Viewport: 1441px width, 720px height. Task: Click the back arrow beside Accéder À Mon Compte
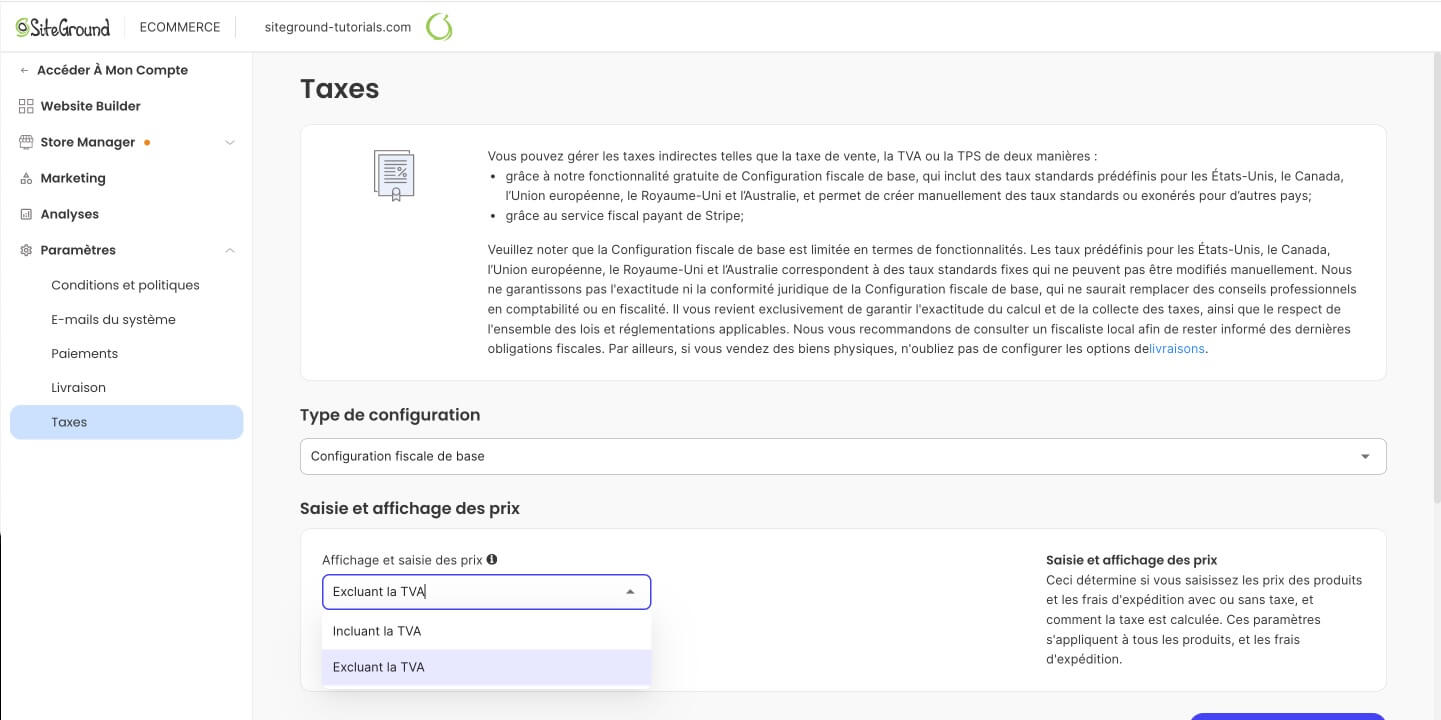25,70
